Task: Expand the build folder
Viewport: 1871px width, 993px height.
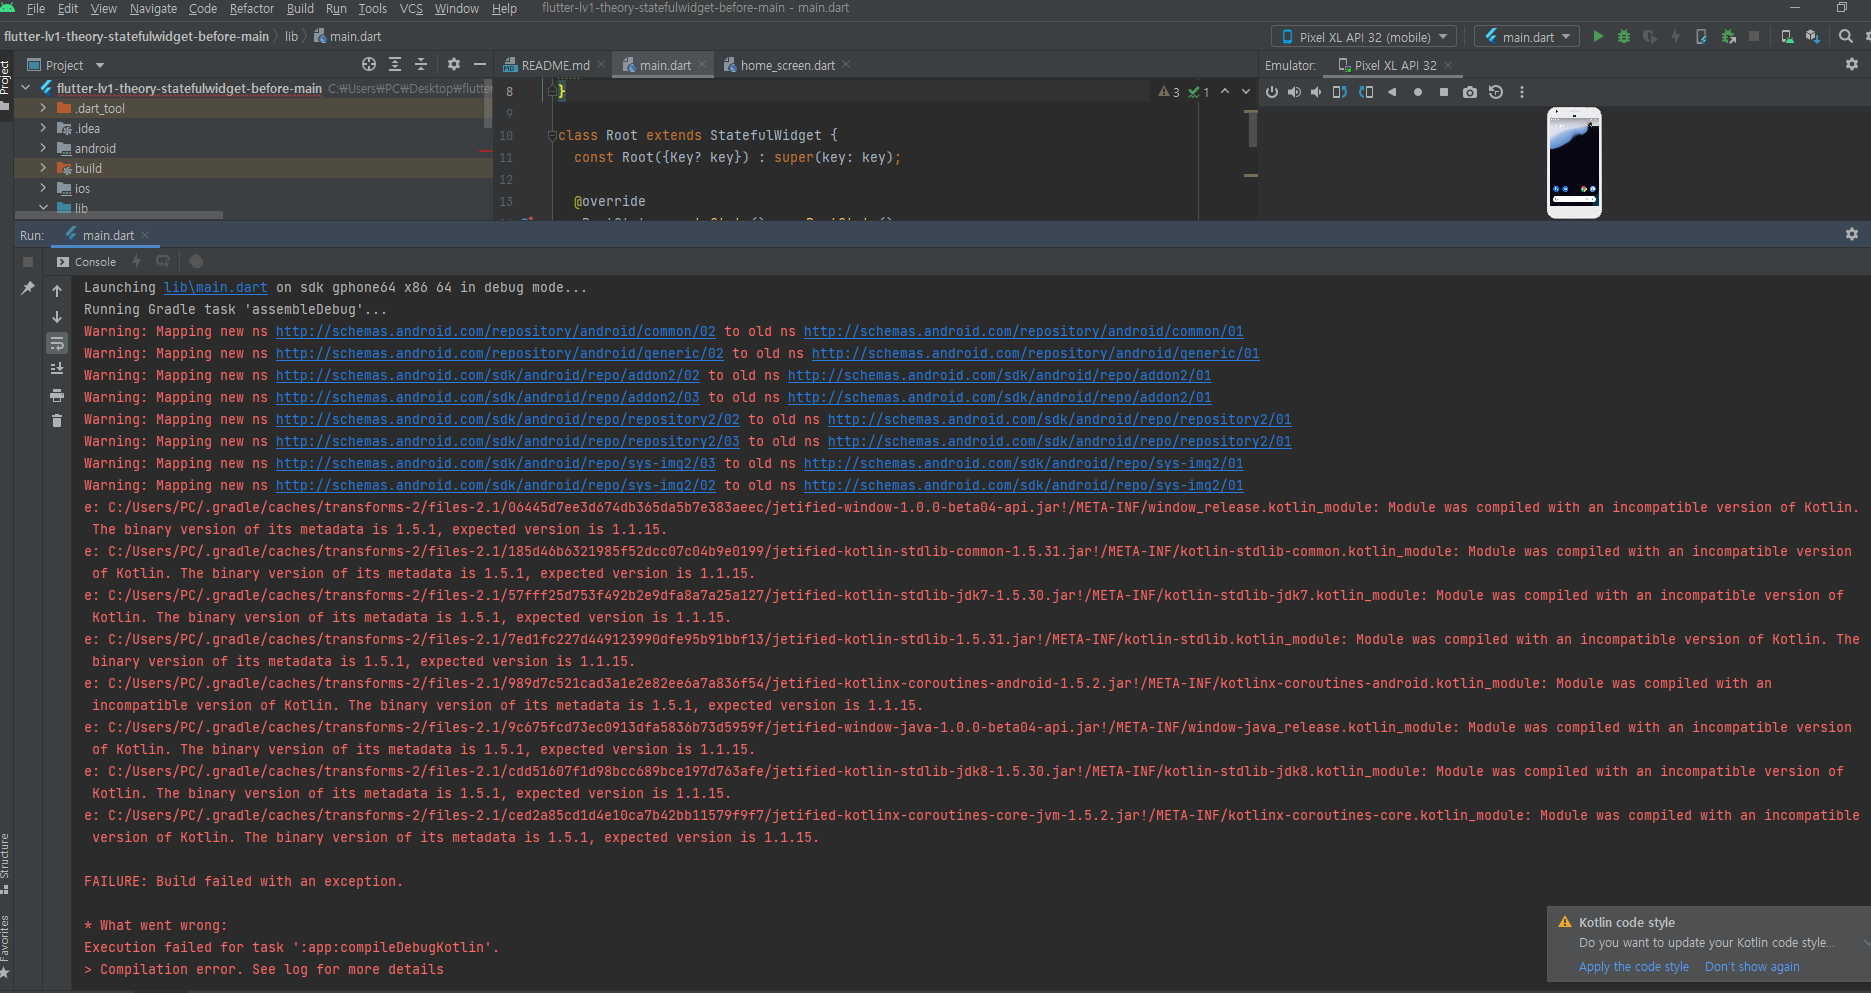Action: tap(43, 168)
